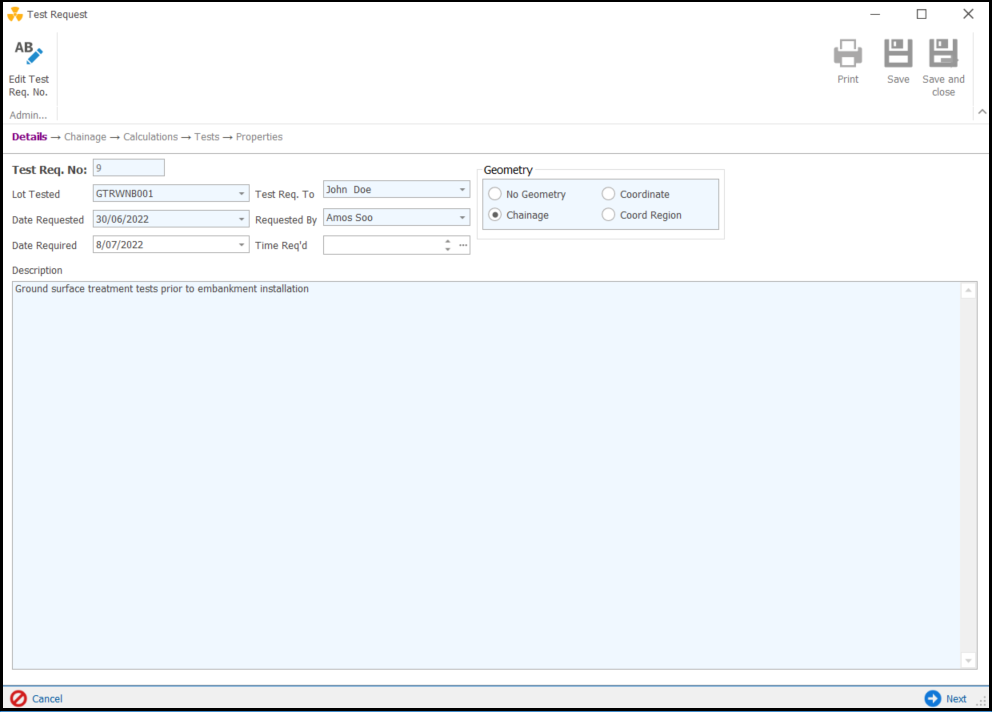The height and width of the screenshot is (712, 992).
Task: Collapse the ribbon using the chevron
Action: point(981,112)
